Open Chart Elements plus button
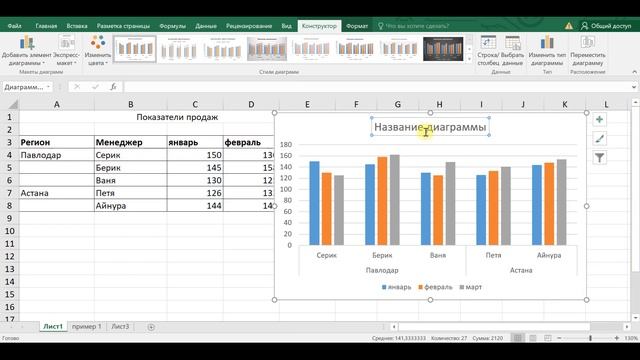Viewport: 640px width, 360px height. 599,120
